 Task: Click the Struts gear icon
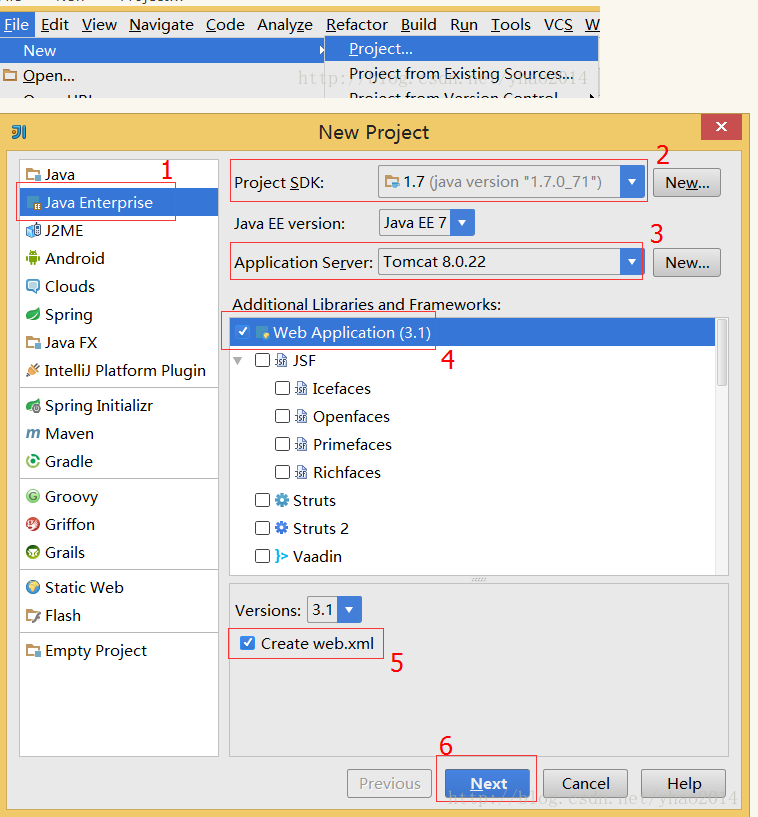coord(281,500)
